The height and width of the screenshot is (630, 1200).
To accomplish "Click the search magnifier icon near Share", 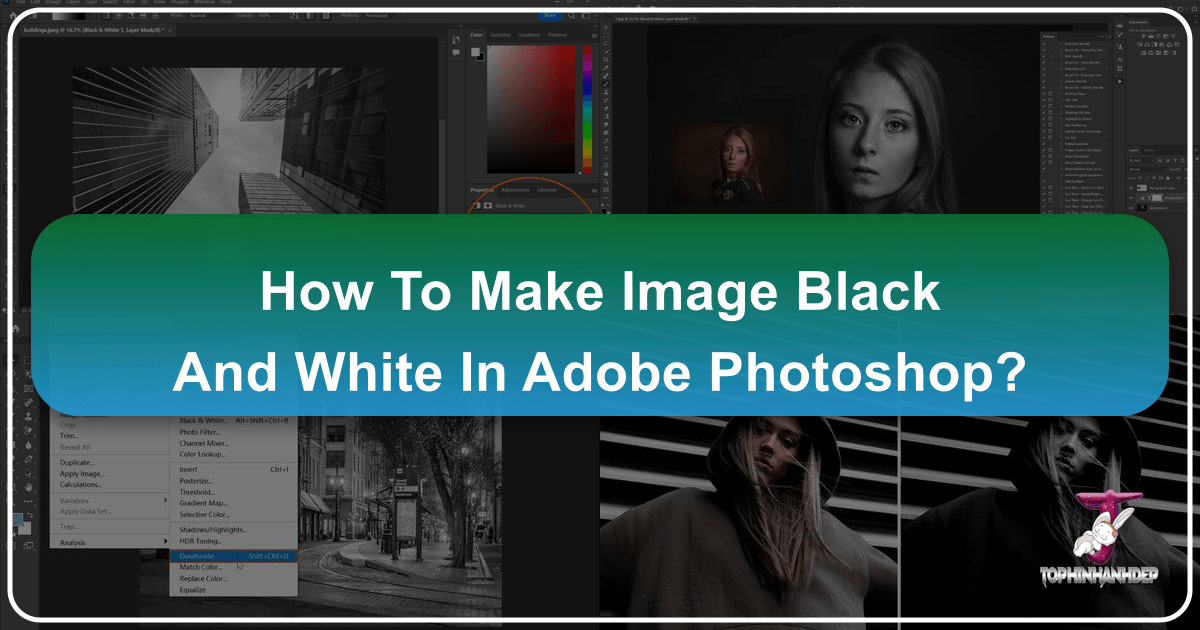I will 571,16.
